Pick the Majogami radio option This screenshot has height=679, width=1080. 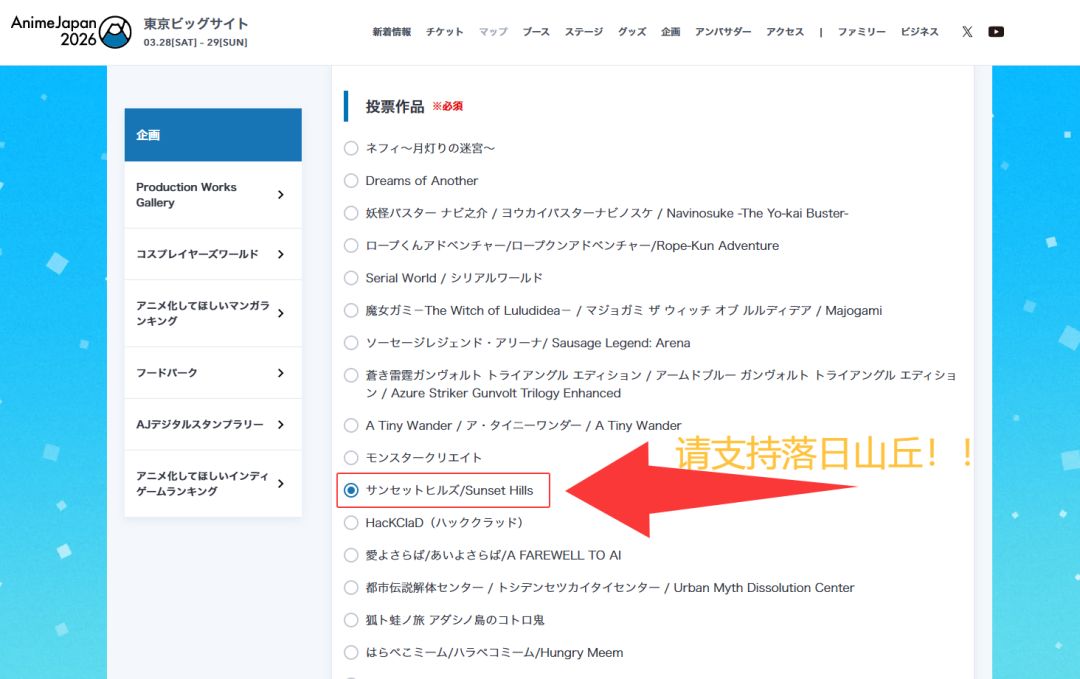coord(351,310)
